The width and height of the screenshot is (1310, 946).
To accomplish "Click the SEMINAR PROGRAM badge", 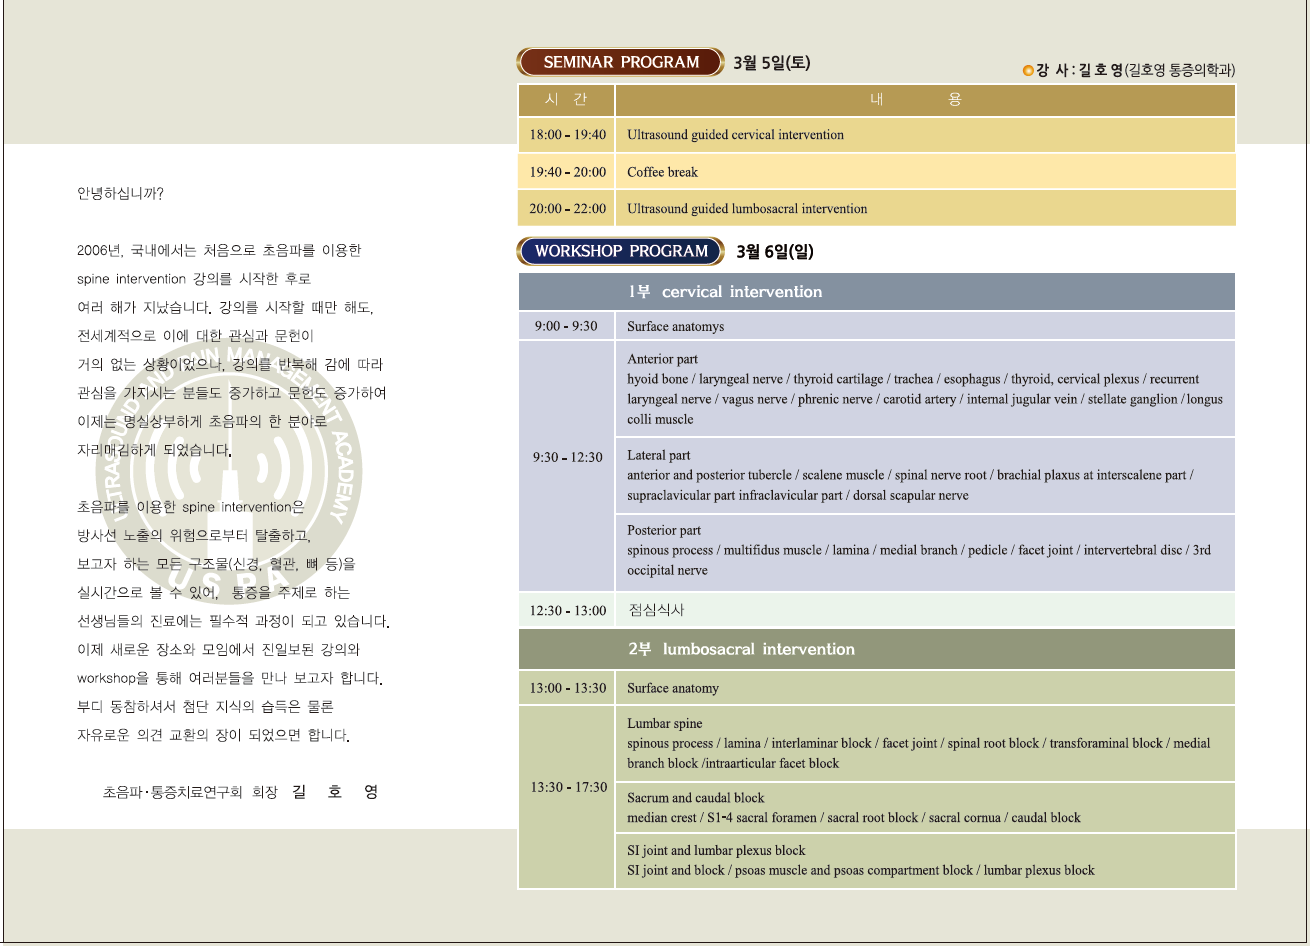I will [x=620, y=62].
